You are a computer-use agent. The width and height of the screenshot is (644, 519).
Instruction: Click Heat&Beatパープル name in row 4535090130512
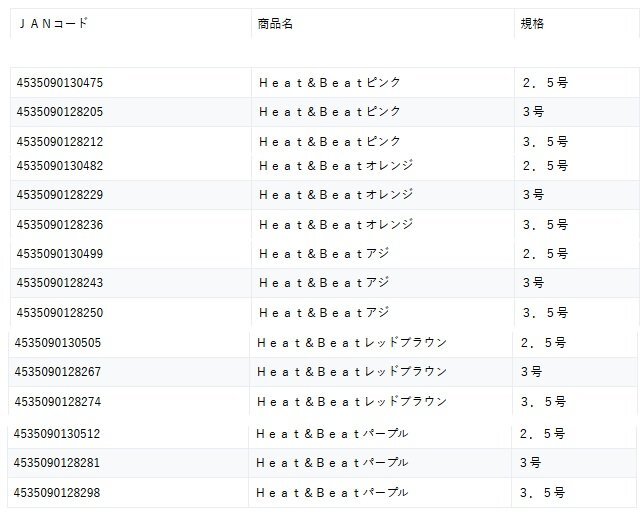click(332, 434)
